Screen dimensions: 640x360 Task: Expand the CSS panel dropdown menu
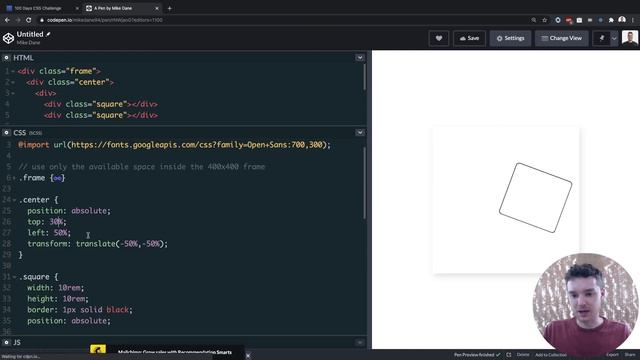click(x=360, y=133)
